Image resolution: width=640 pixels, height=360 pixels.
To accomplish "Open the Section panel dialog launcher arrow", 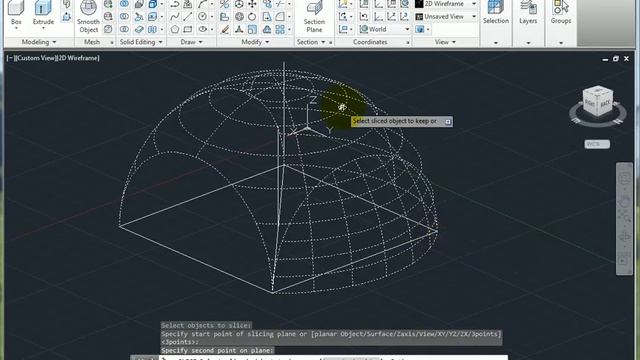I will point(331,42).
